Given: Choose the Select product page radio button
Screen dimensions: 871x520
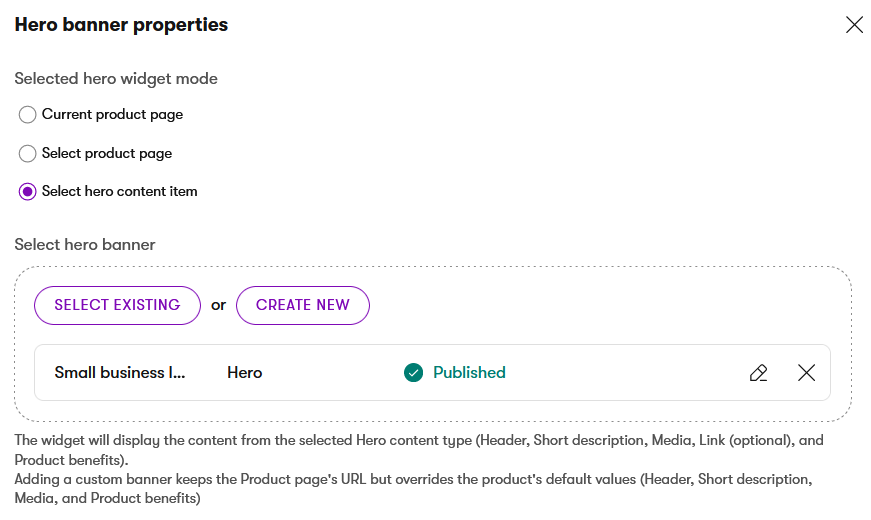Looking at the screenshot, I should click(x=27, y=153).
